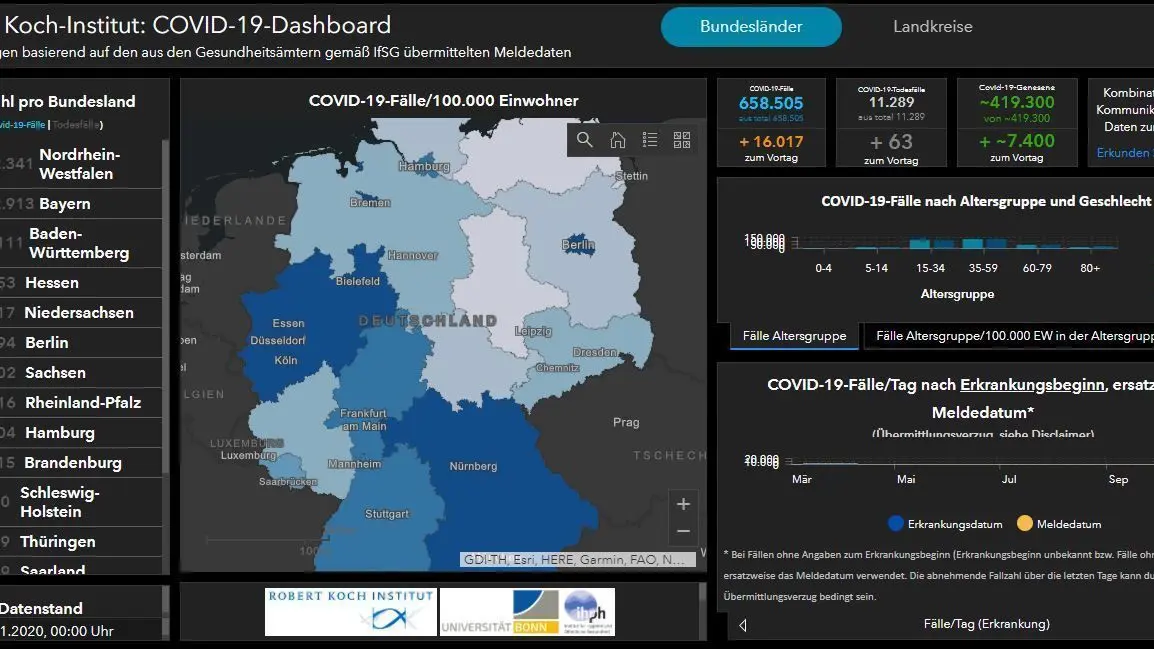The width and height of the screenshot is (1154, 649).
Task: Select the Fälle Altersgruppe tab
Action: (x=794, y=336)
